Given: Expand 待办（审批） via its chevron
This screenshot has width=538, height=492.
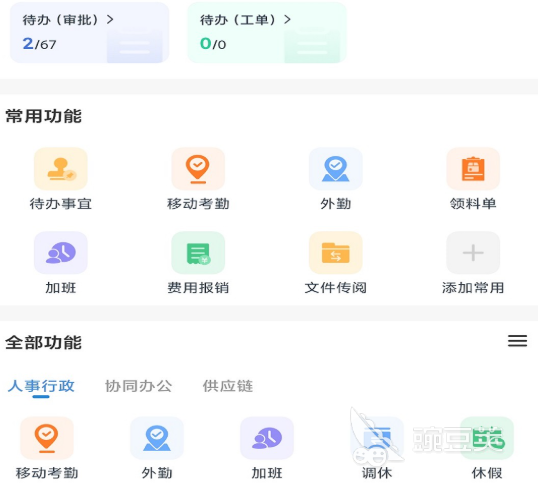Looking at the screenshot, I should (x=110, y=20).
